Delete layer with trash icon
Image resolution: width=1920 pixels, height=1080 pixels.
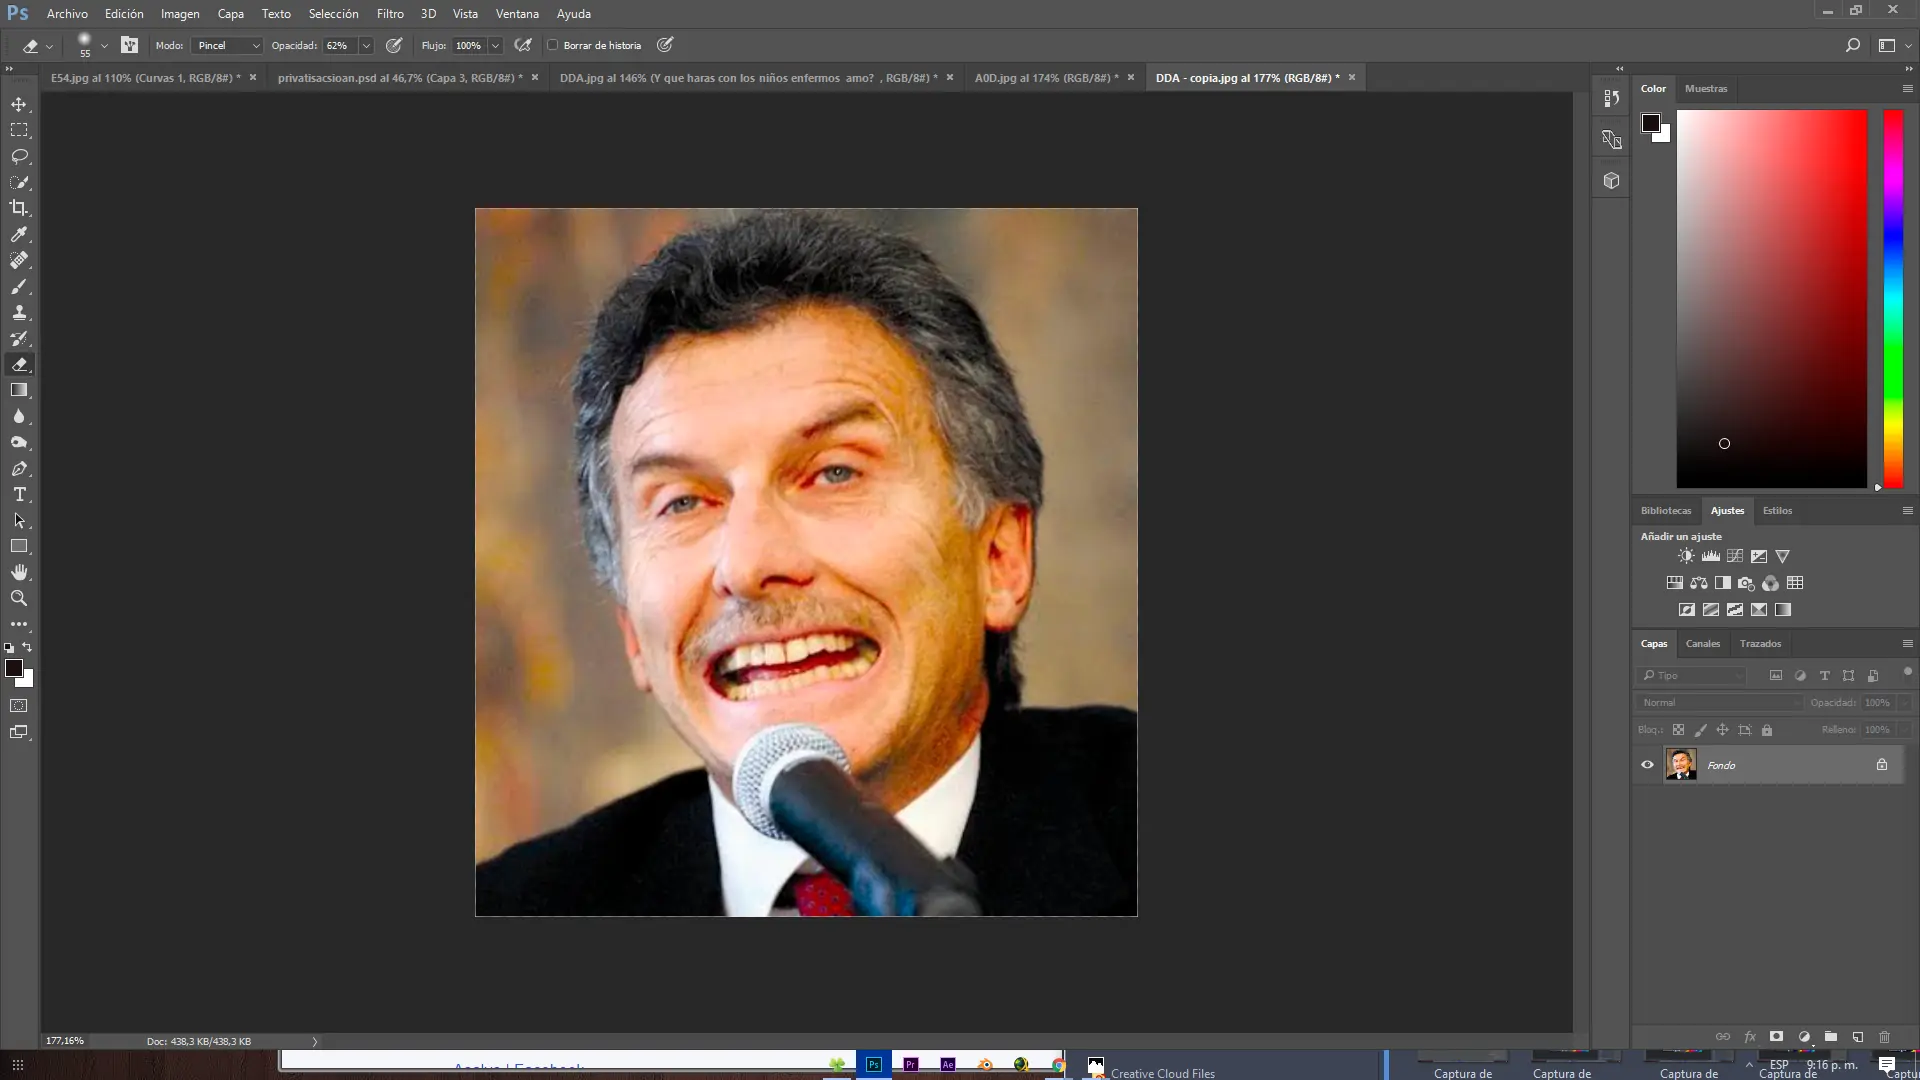[1884, 1037]
